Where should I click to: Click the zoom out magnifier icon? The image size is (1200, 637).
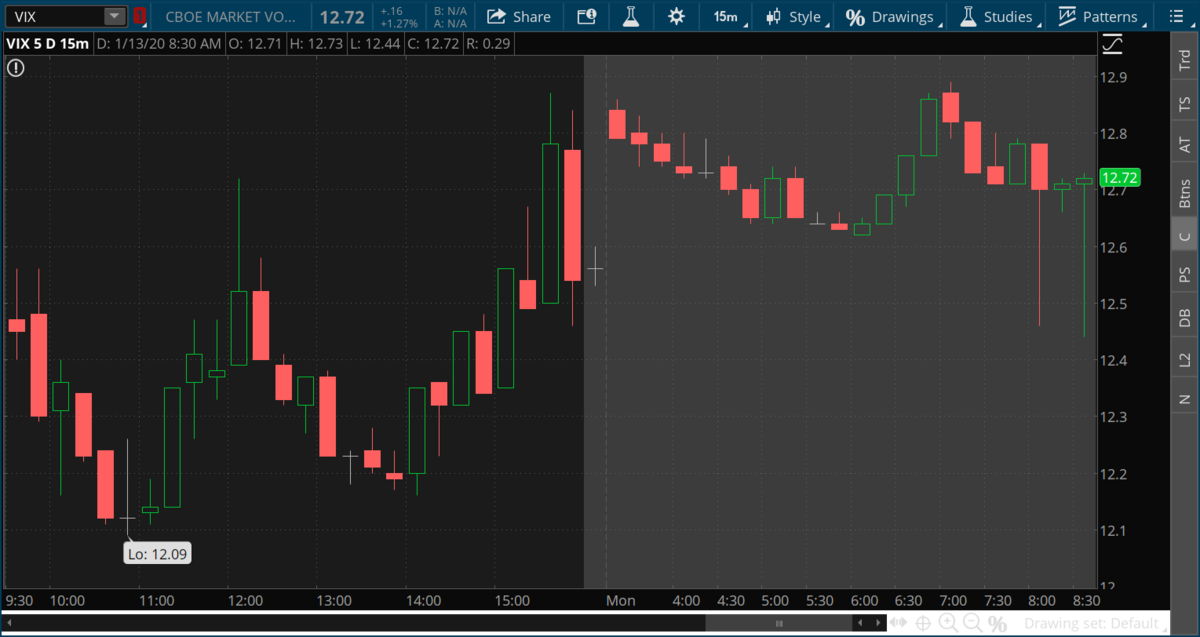click(971, 623)
